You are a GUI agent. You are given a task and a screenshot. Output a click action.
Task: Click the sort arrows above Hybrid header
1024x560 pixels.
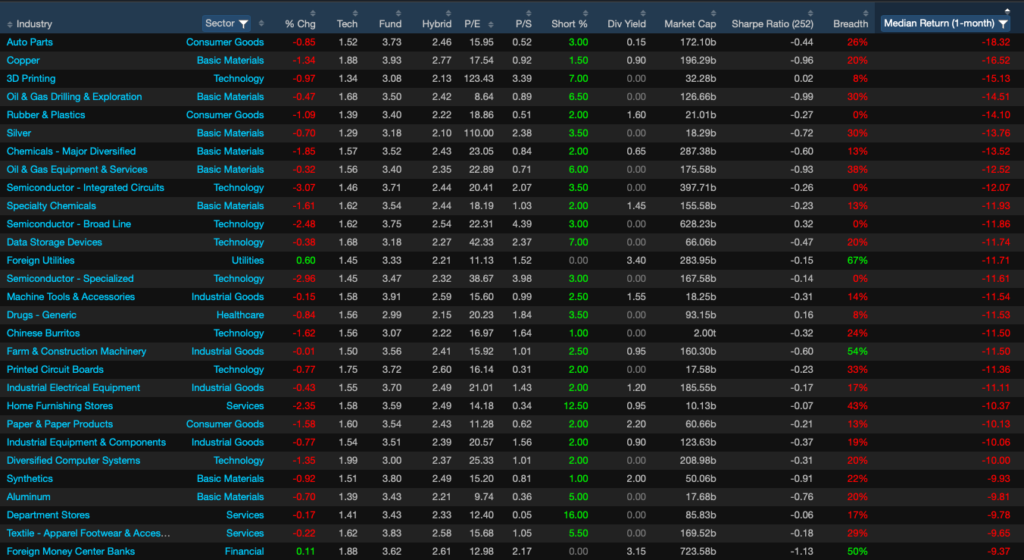[x=448, y=13]
